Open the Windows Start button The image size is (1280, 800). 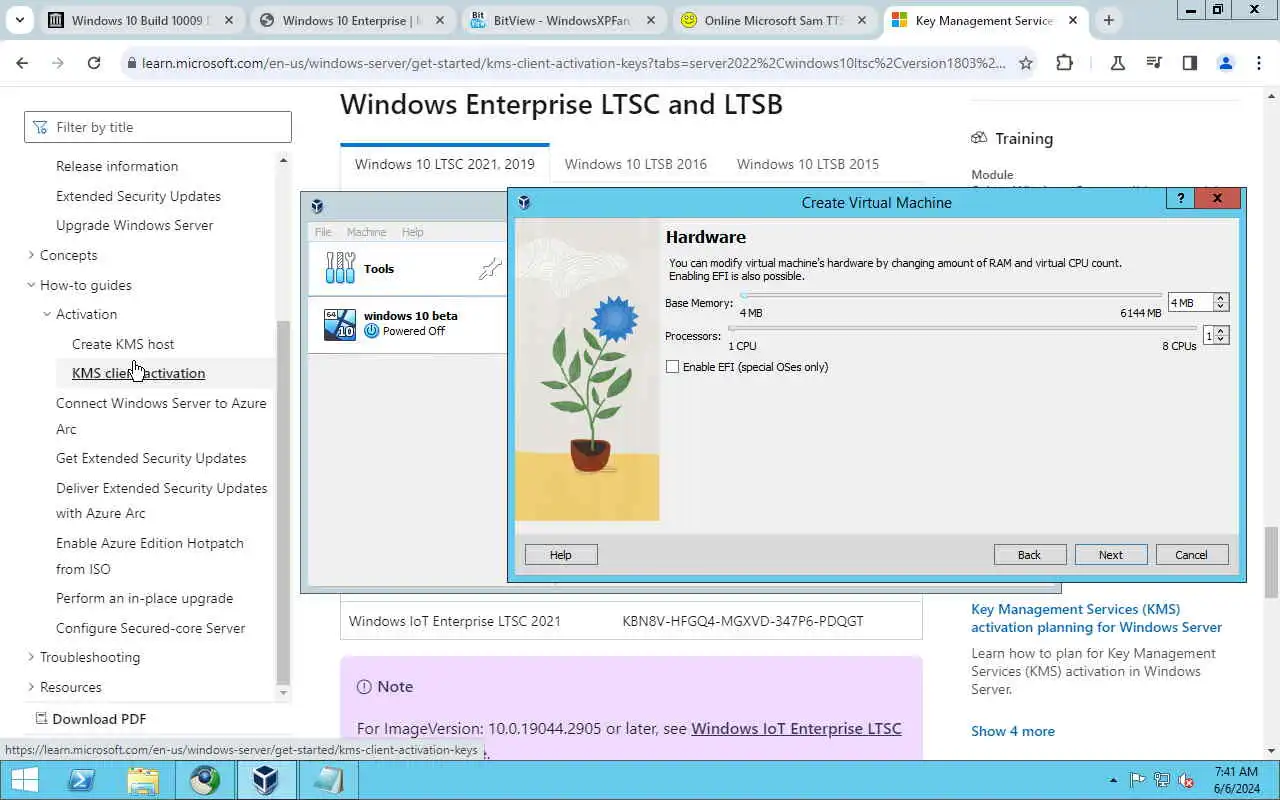24,781
